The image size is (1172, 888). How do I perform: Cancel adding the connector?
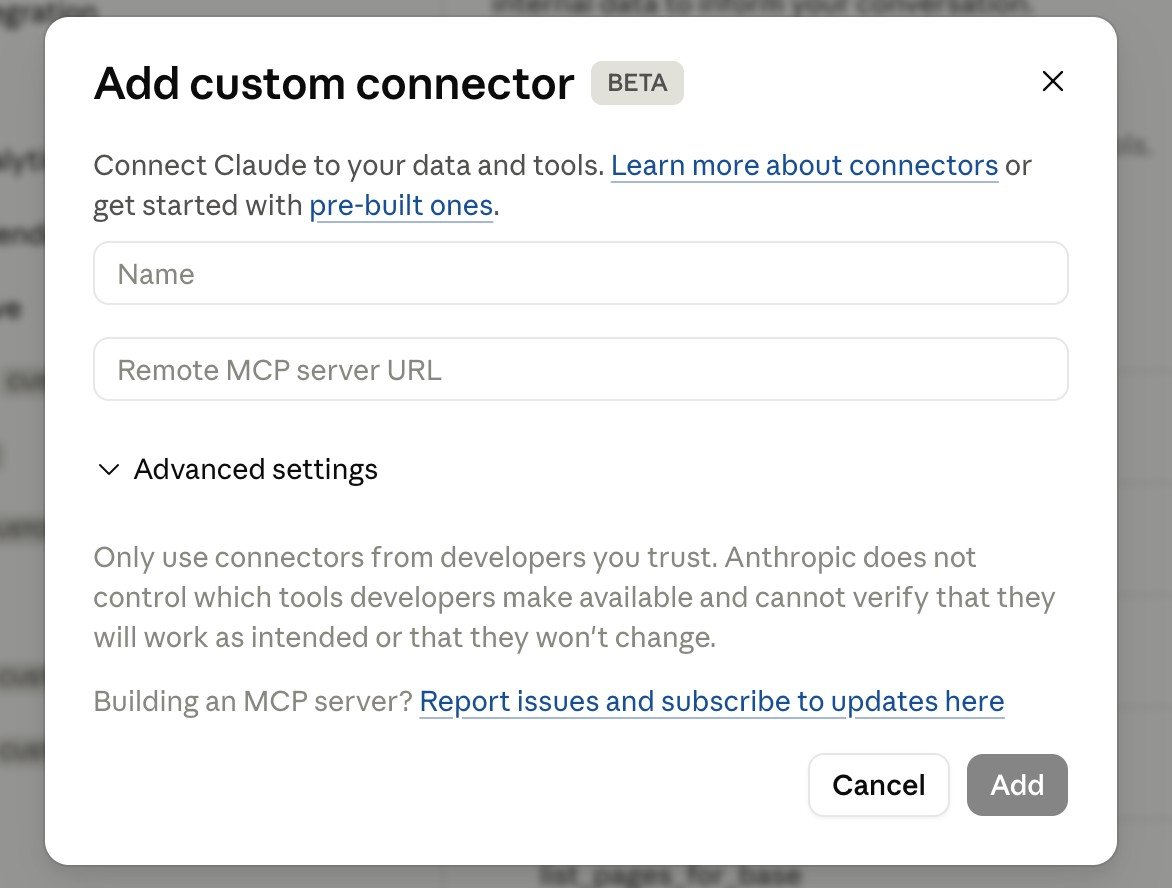tap(878, 785)
